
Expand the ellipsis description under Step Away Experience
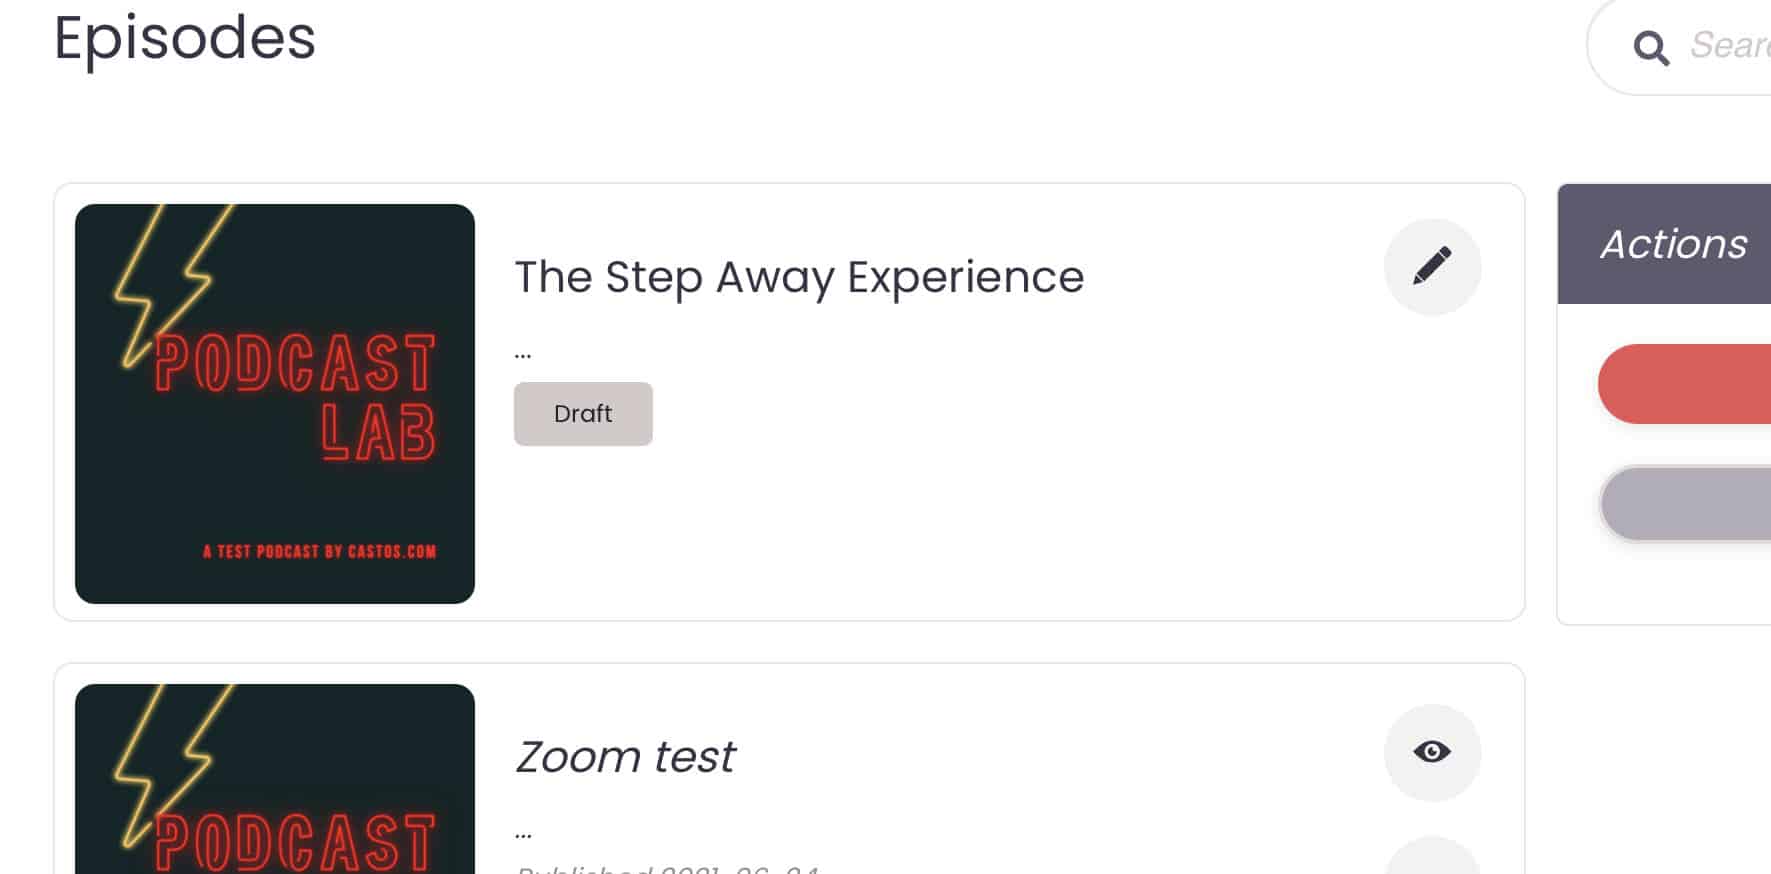click(523, 354)
